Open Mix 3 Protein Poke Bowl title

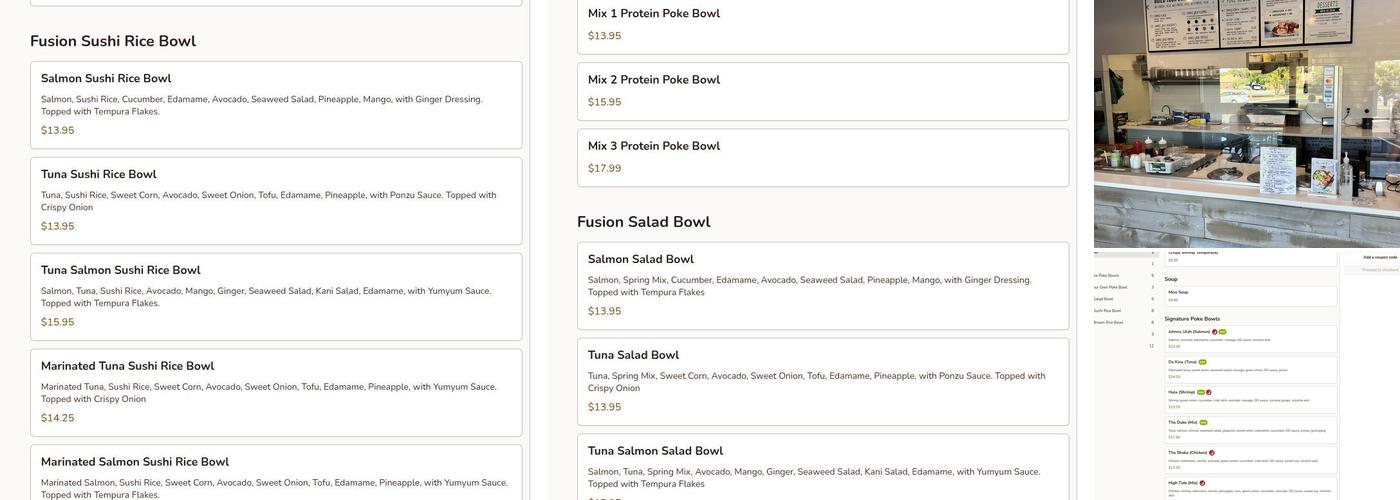(654, 146)
